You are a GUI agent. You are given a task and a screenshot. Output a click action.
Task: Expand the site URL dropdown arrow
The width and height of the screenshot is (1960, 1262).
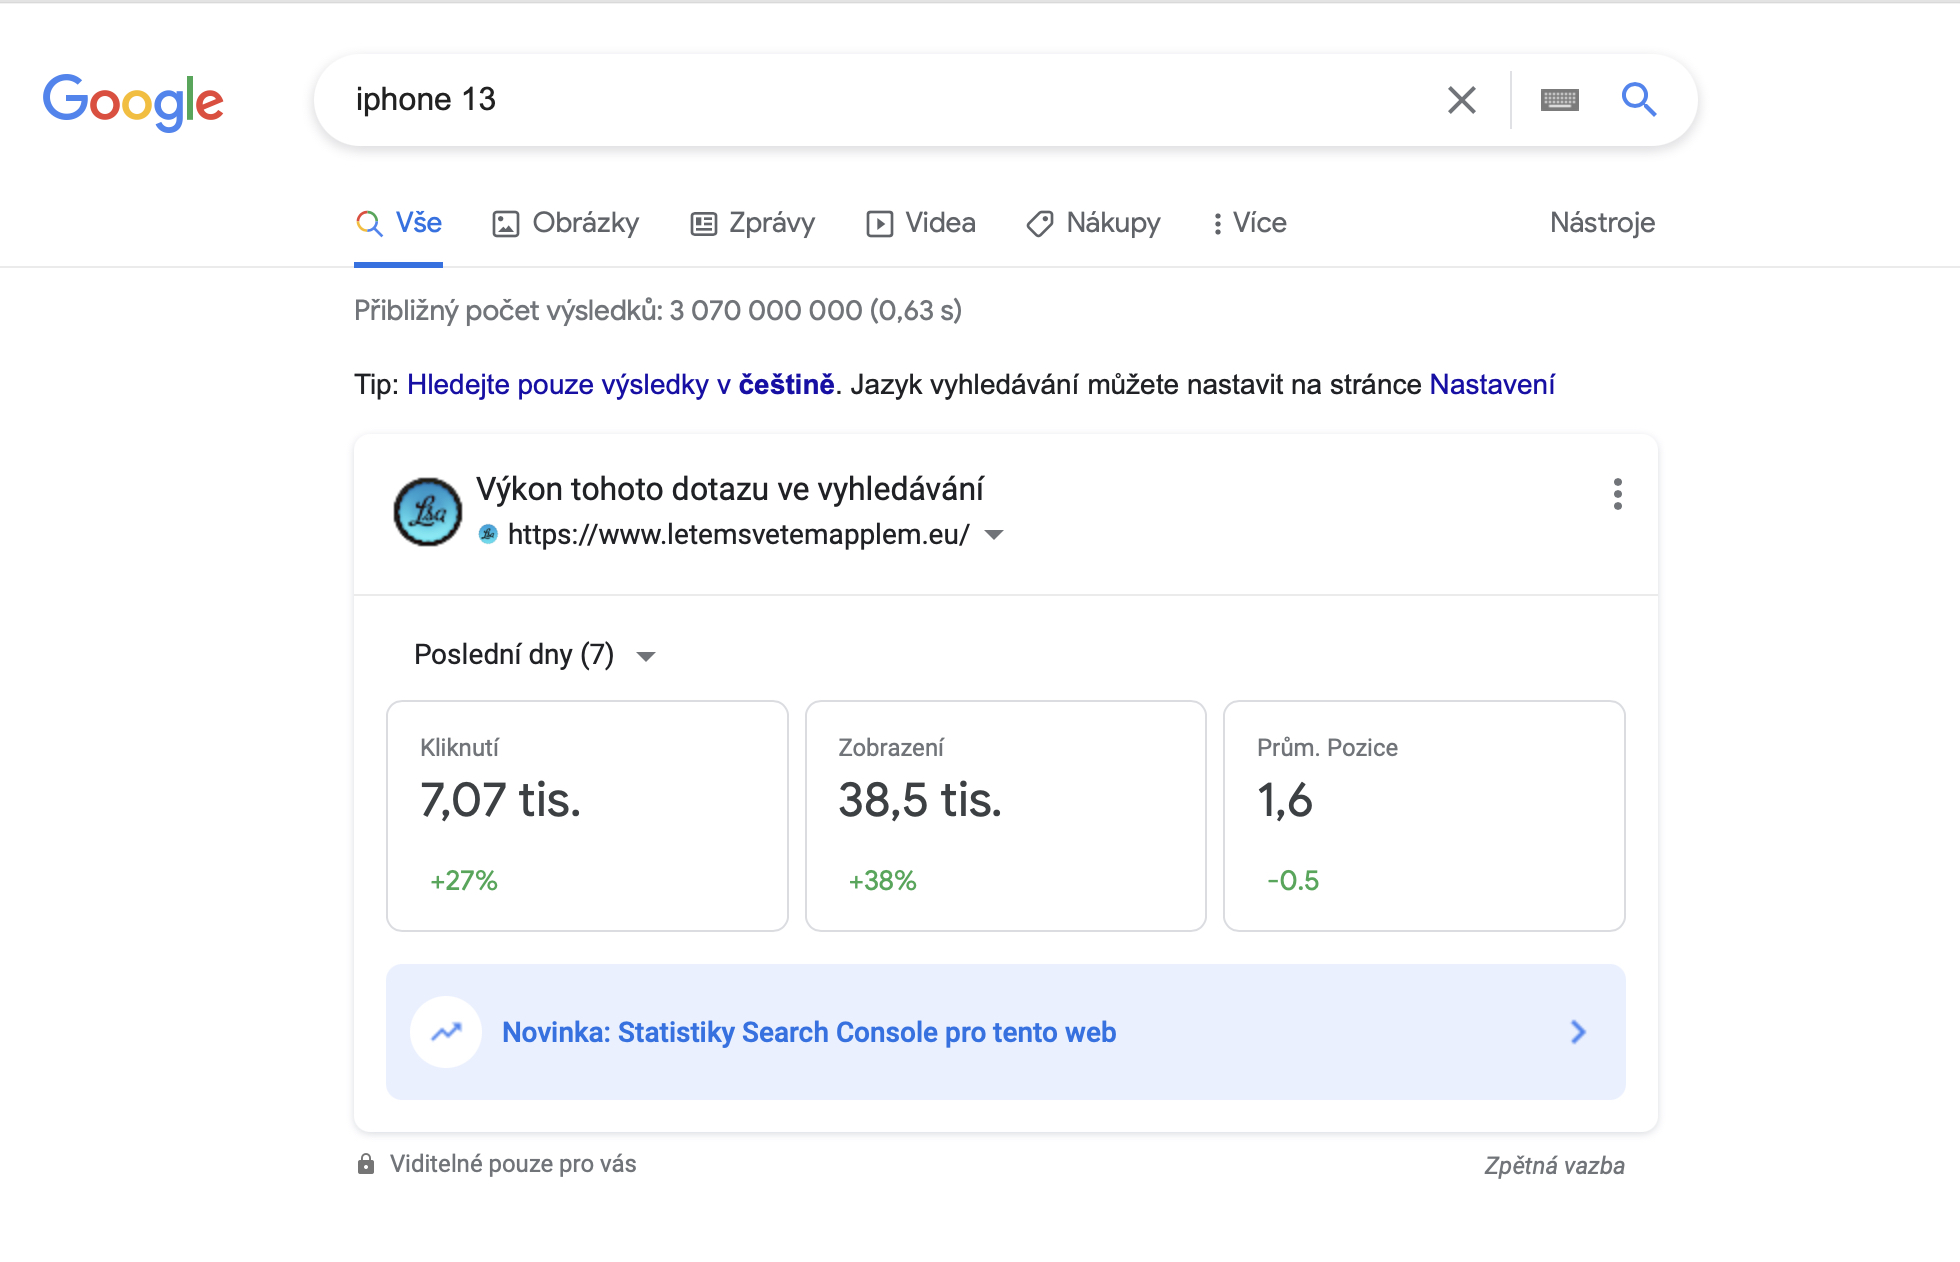point(994,535)
